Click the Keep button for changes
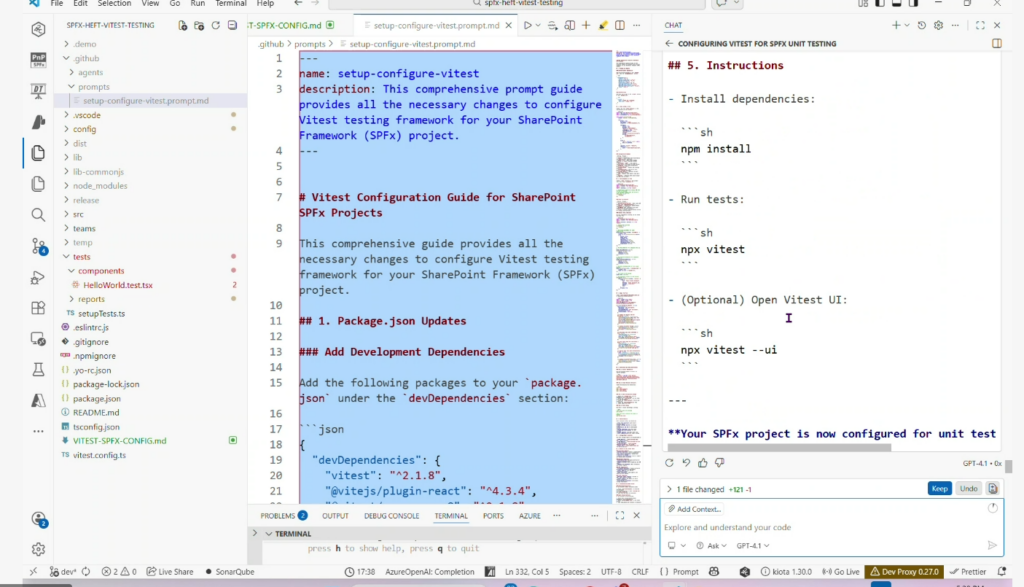1024x587 pixels. (x=939, y=489)
